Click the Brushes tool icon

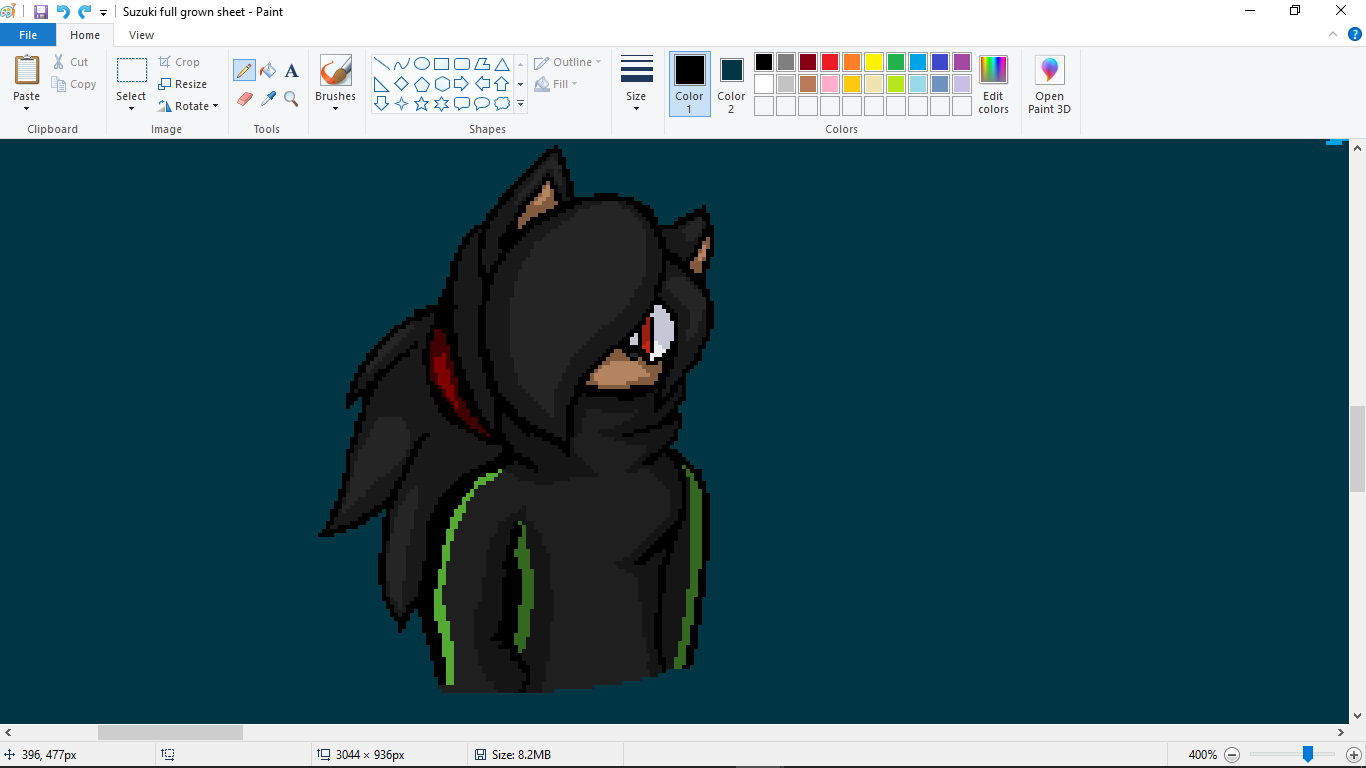(335, 70)
